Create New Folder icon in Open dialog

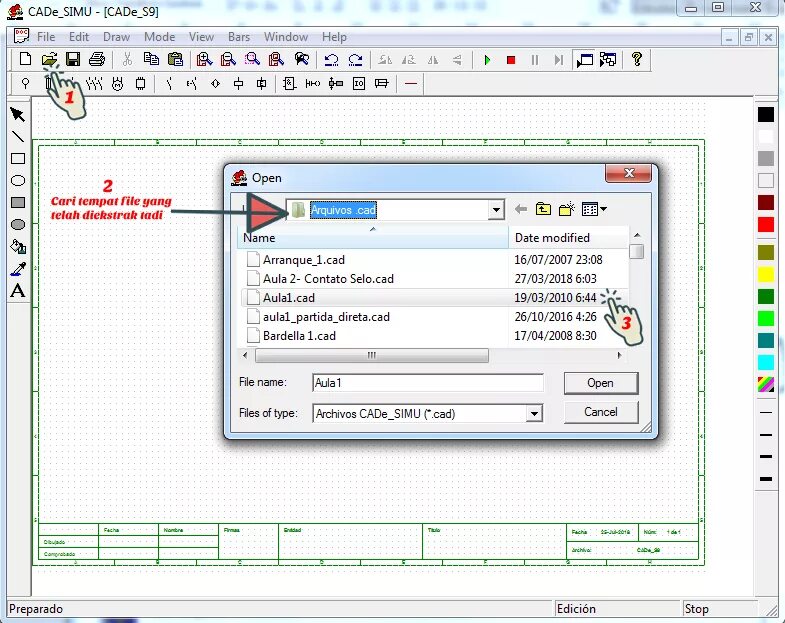point(567,209)
